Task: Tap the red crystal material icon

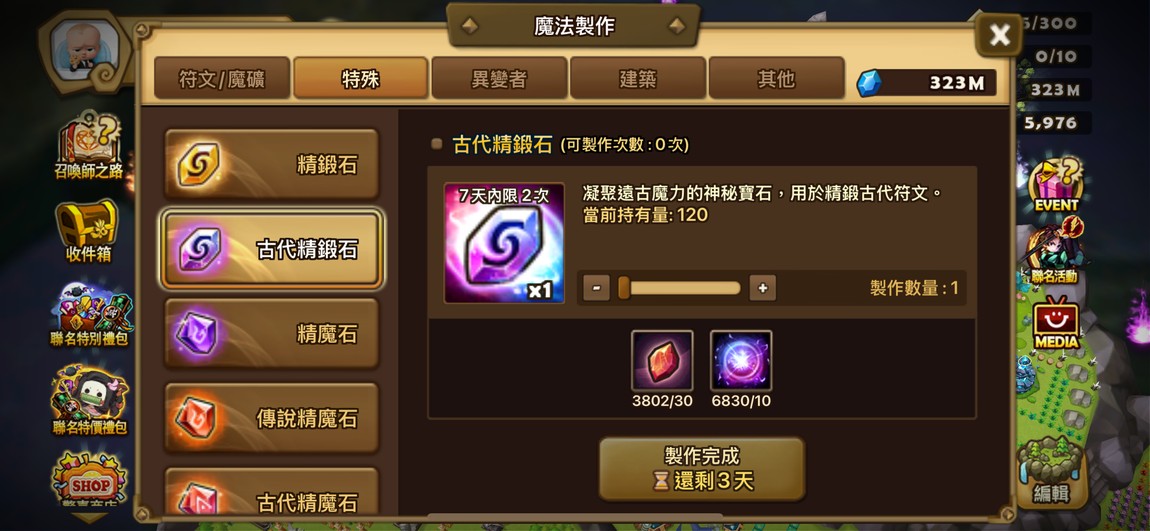Action: (x=662, y=360)
